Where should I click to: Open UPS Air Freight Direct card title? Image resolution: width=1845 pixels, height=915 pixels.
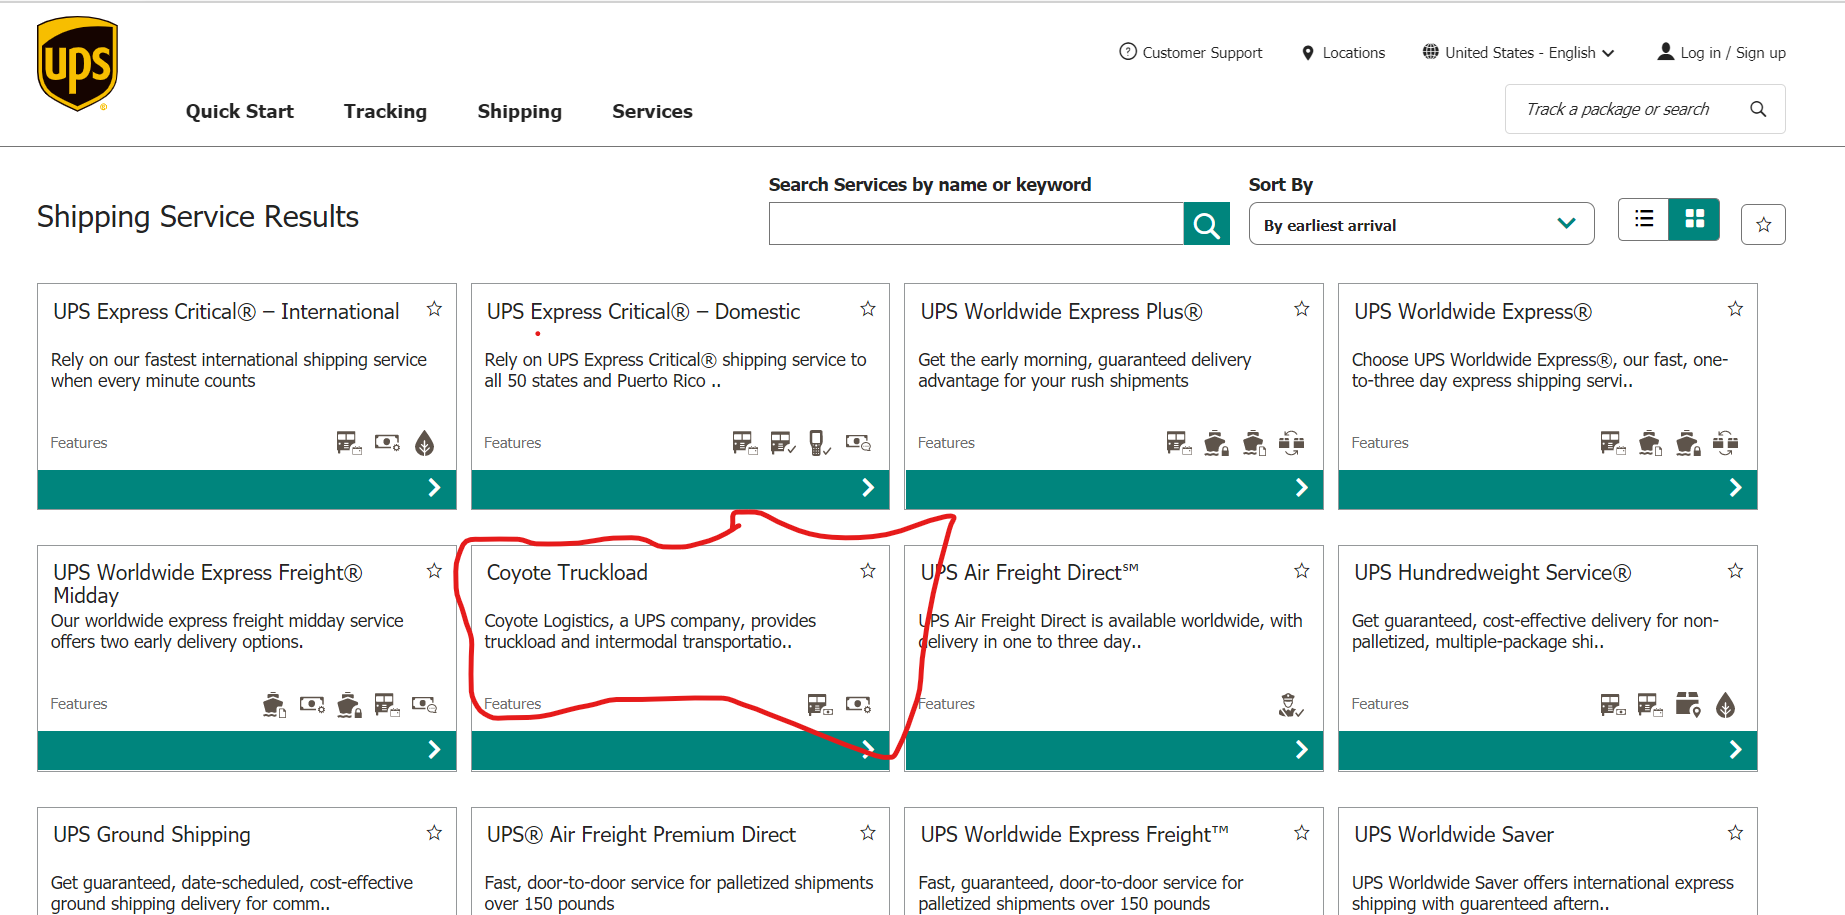(1029, 572)
